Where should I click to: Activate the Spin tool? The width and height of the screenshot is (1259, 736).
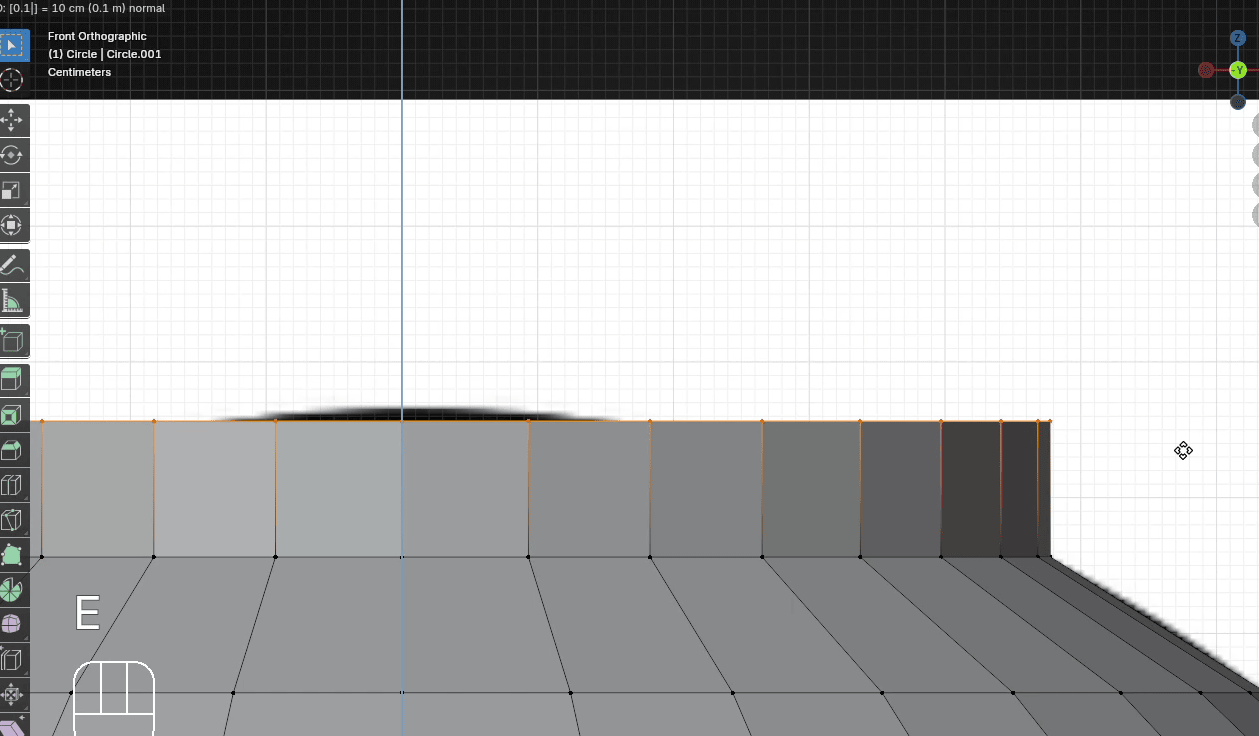(x=12, y=589)
